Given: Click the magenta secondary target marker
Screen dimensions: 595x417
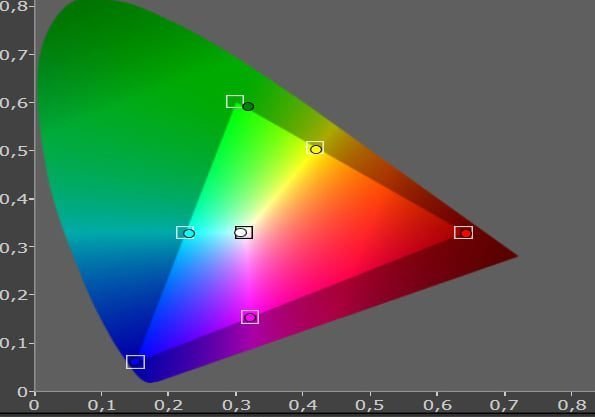Looking at the screenshot, I should click(x=250, y=317).
